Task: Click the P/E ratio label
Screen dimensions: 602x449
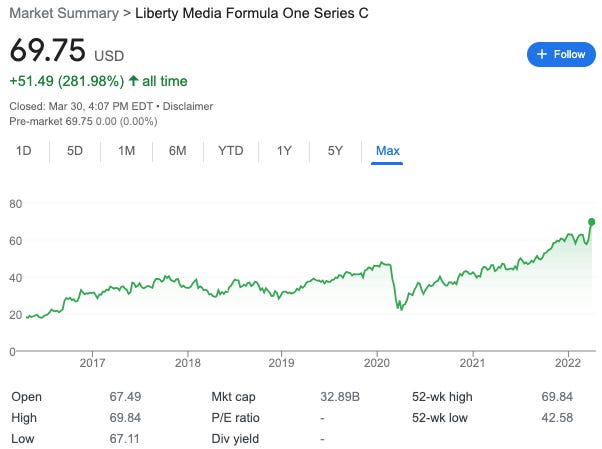Action: click(235, 418)
